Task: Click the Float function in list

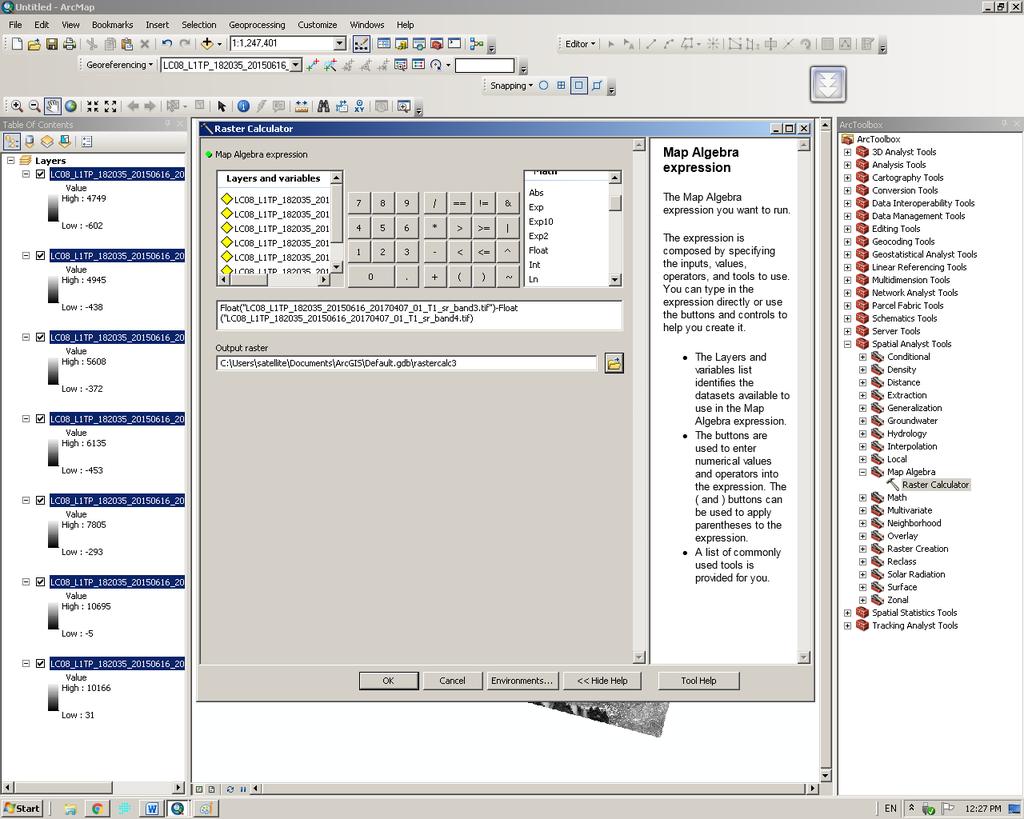Action: click(538, 251)
